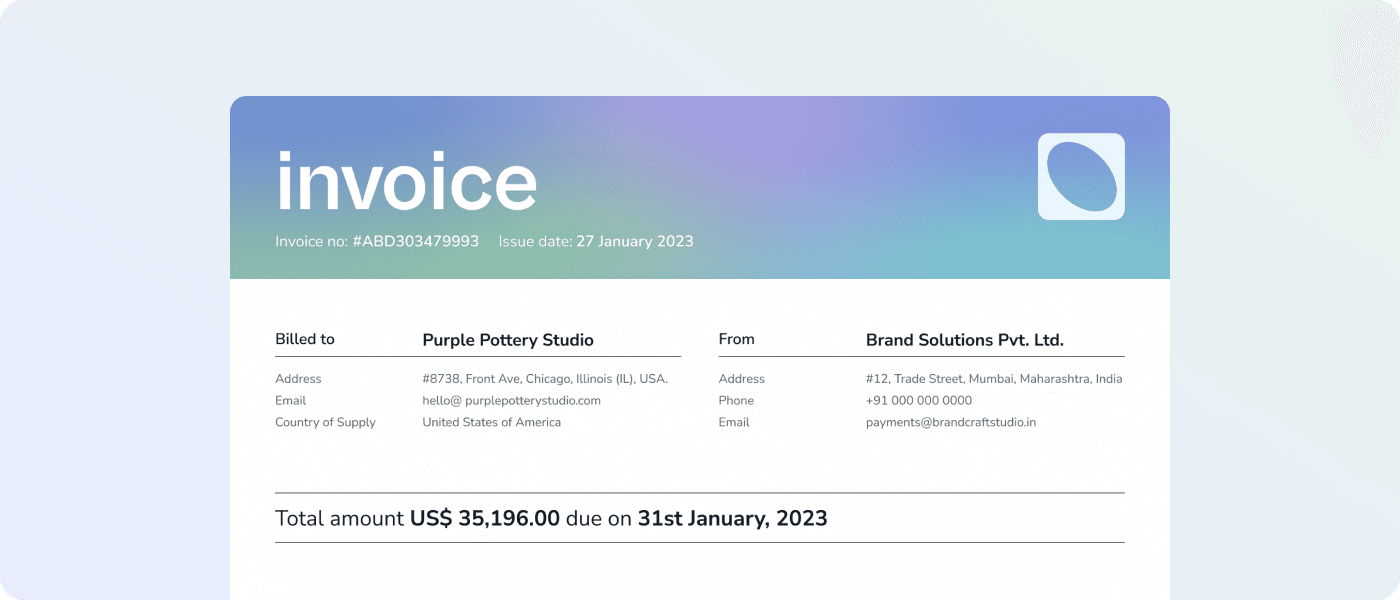Open the email payments@brandcraftstudio.in
The height and width of the screenshot is (600, 1400).
[x=951, y=422]
